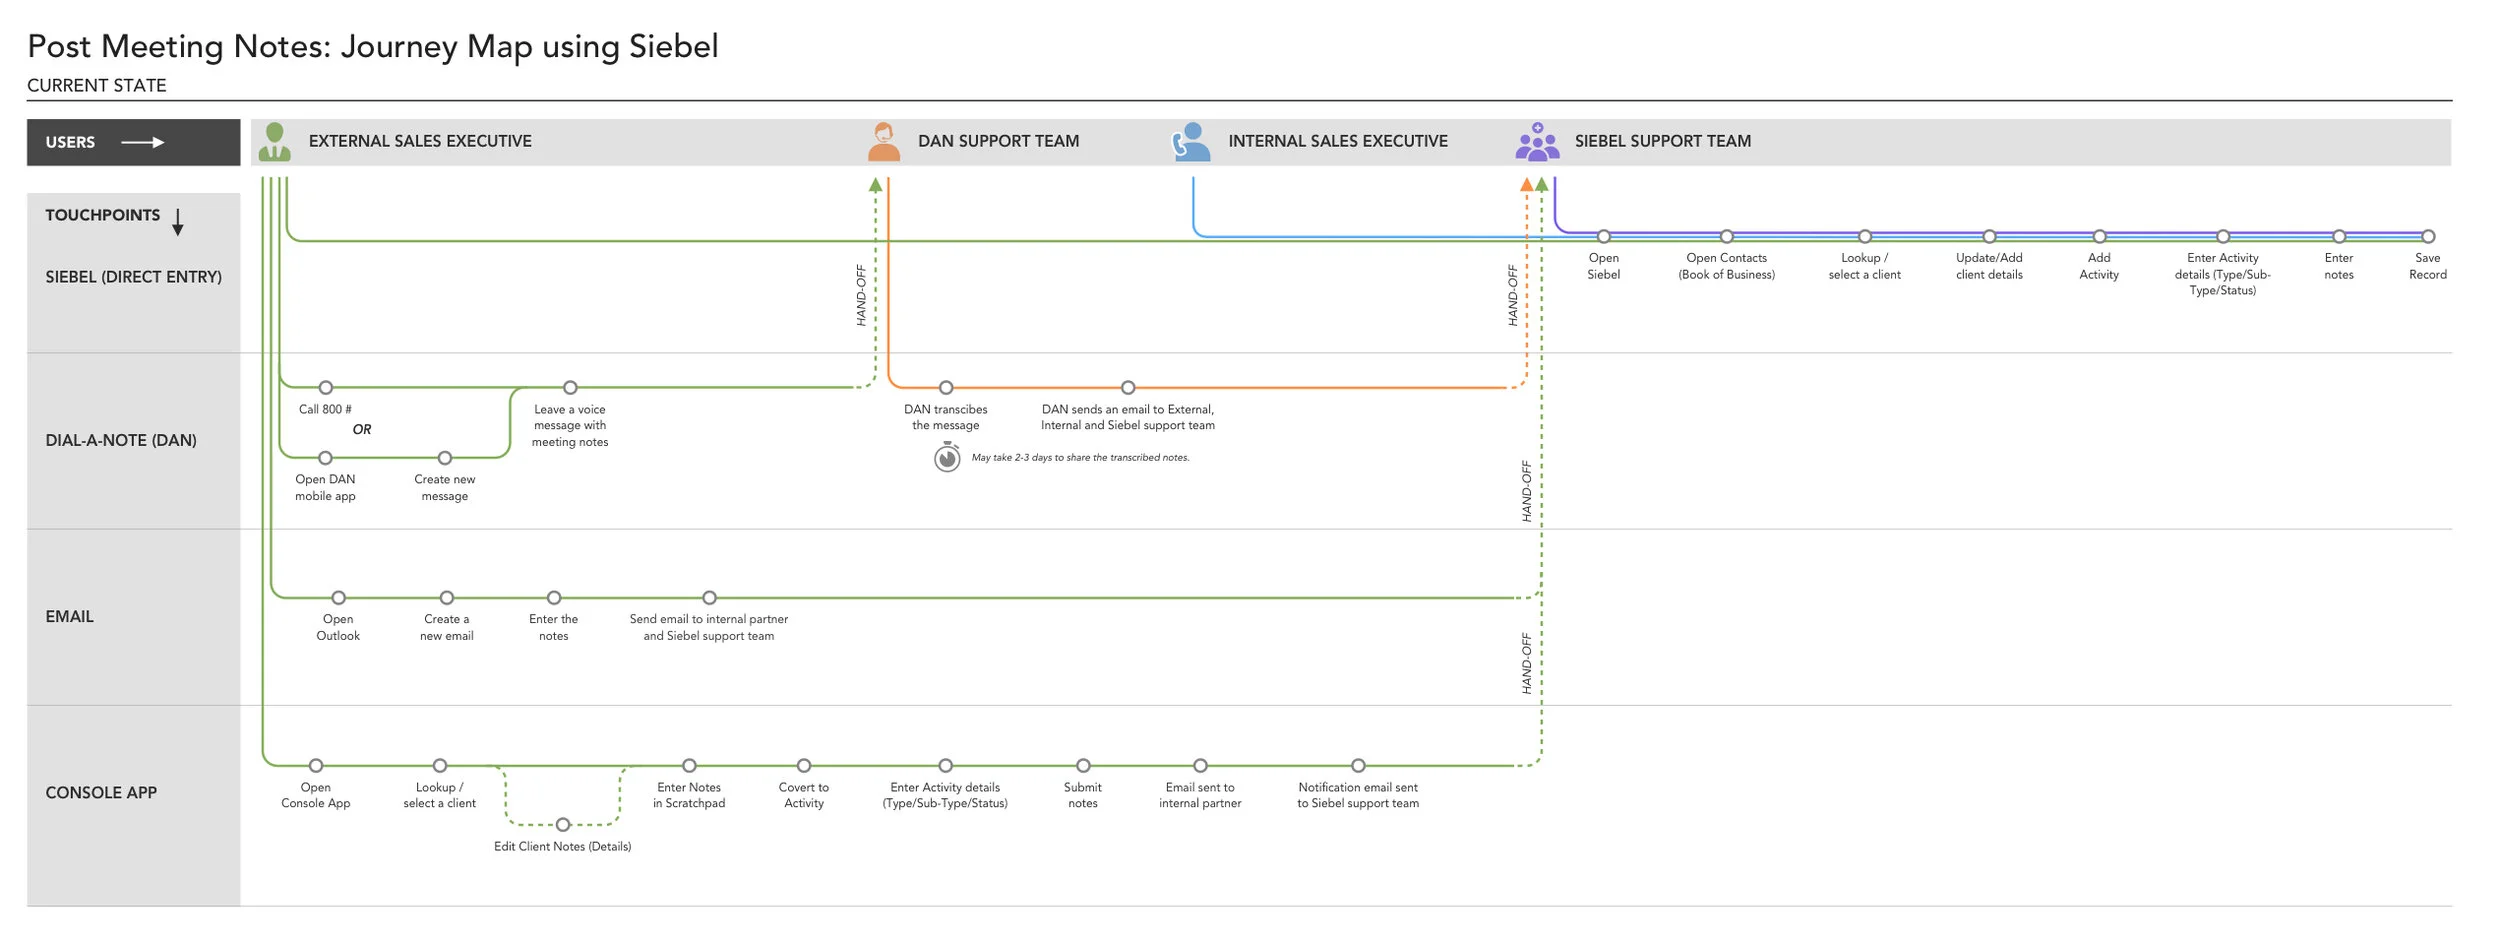This screenshot has width=2500, height=945.
Task: Click the DAN SUPPORT TEAM heading
Action: tap(998, 141)
